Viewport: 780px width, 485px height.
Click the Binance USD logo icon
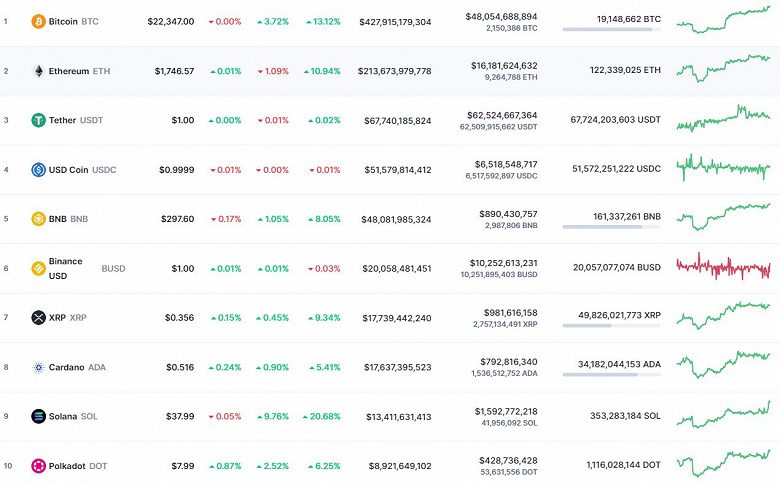39,268
